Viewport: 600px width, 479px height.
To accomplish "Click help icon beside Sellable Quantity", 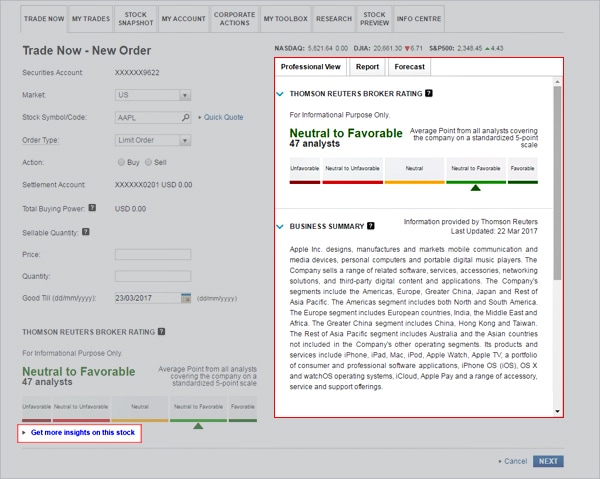I will (86, 232).
